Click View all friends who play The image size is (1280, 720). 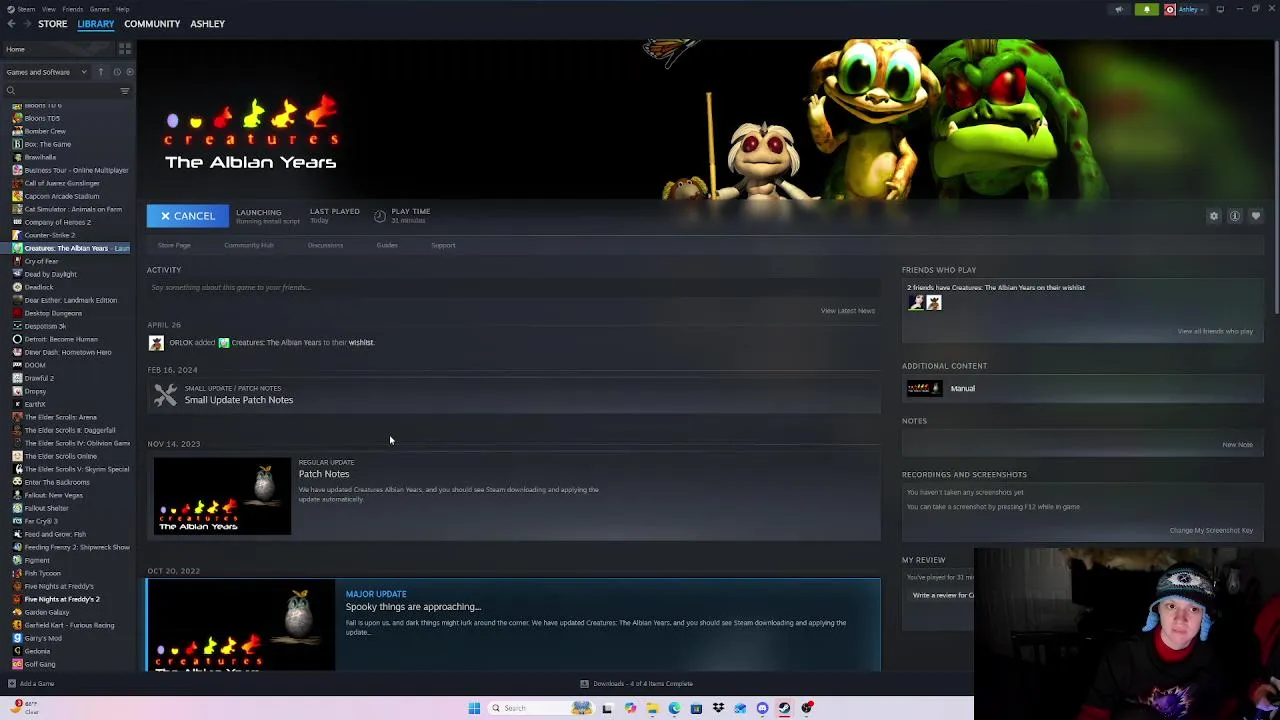click(x=1215, y=331)
